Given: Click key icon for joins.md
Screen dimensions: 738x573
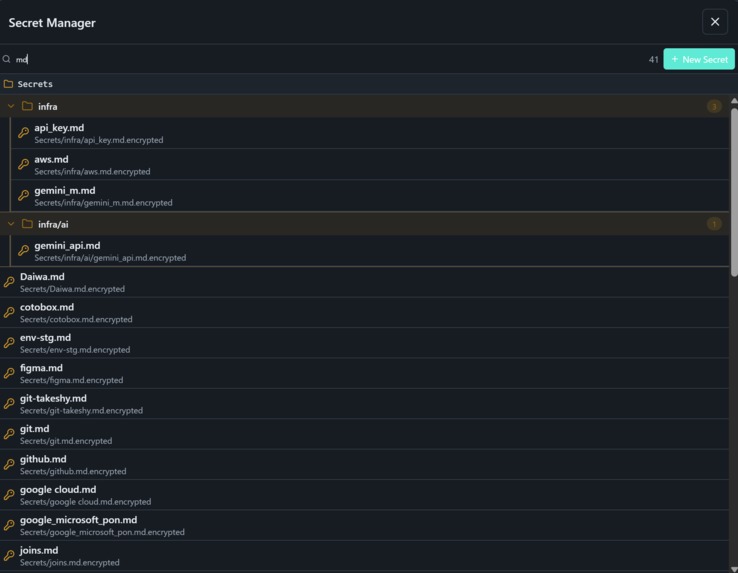Looking at the screenshot, I should tap(9, 556).
